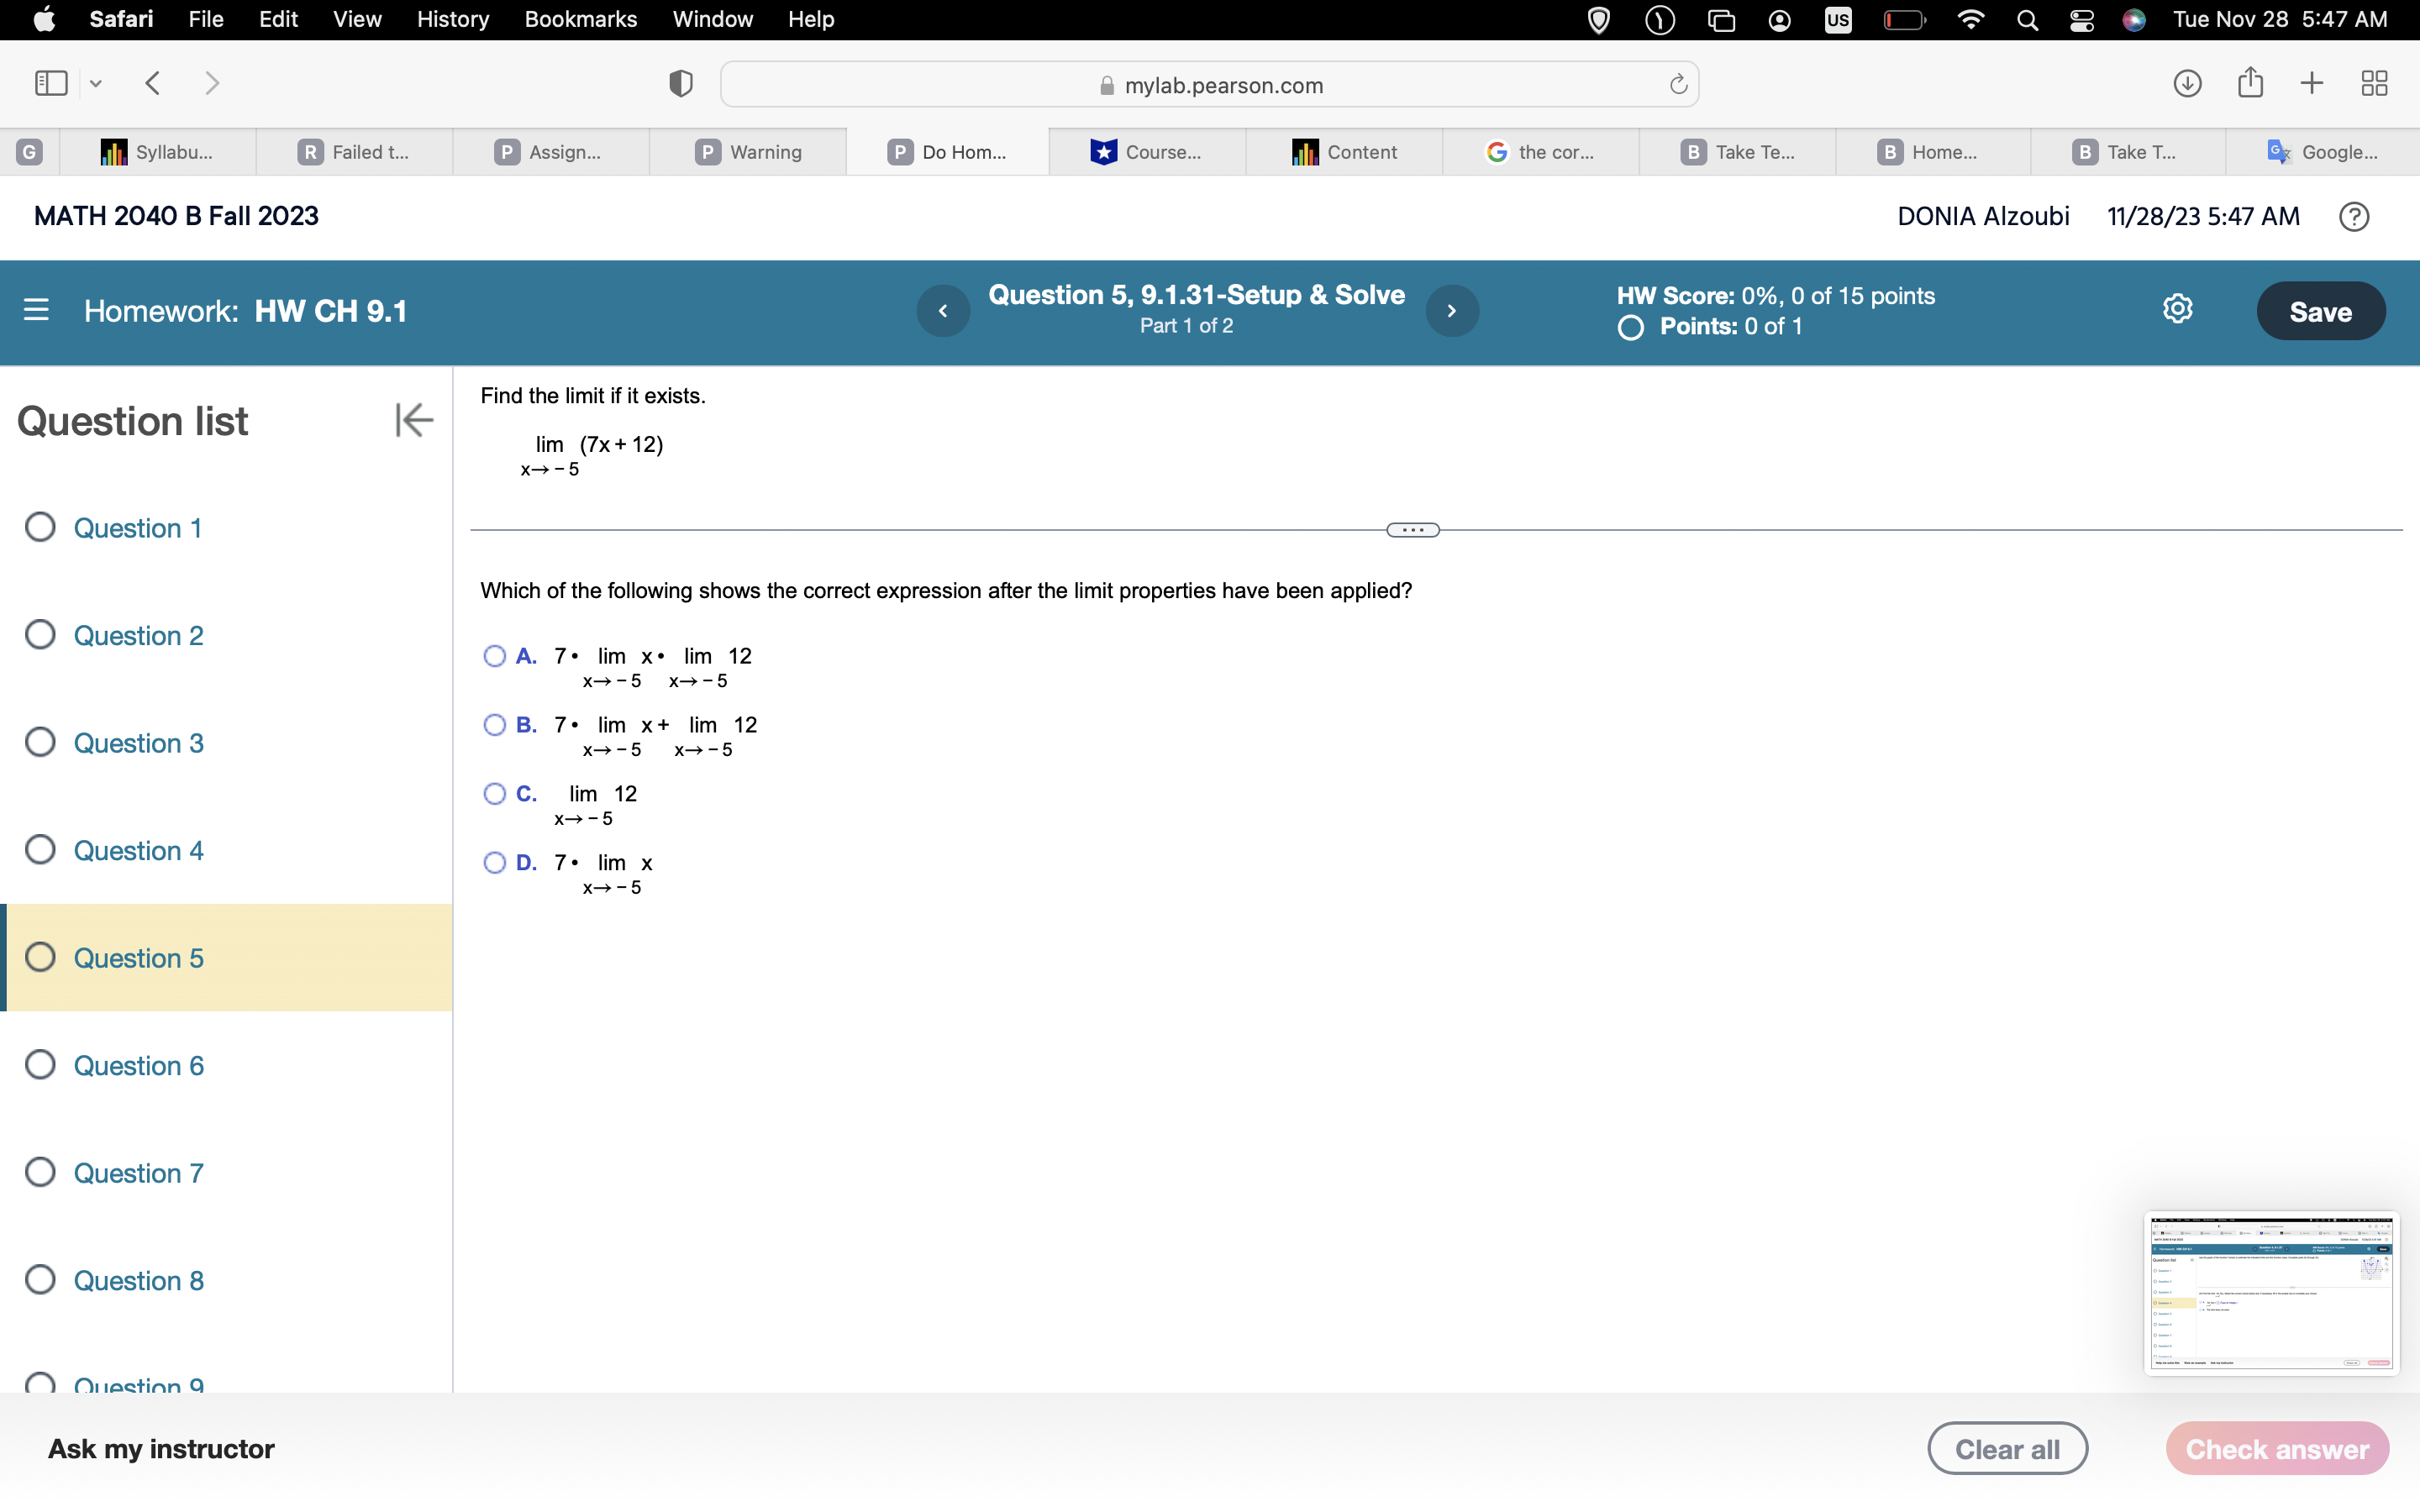Click the Downloads icon in Safari toolbar

tap(2186, 83)
